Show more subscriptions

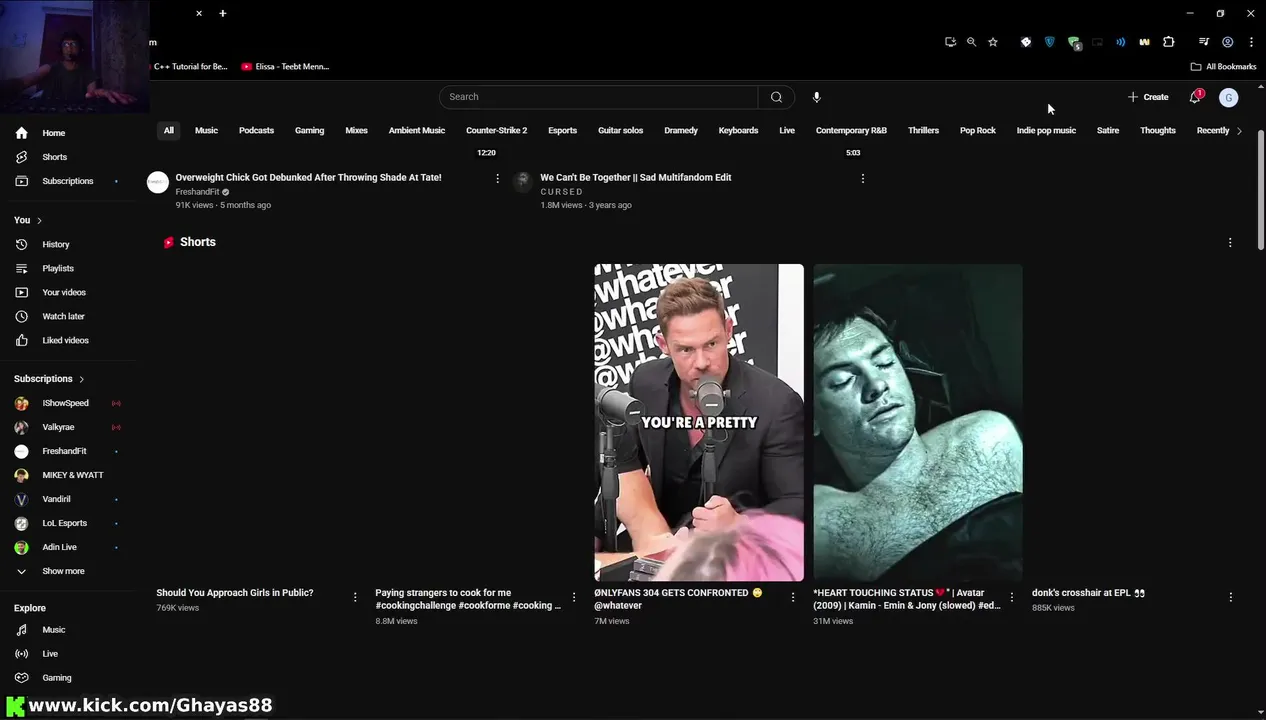coord(63,571)
